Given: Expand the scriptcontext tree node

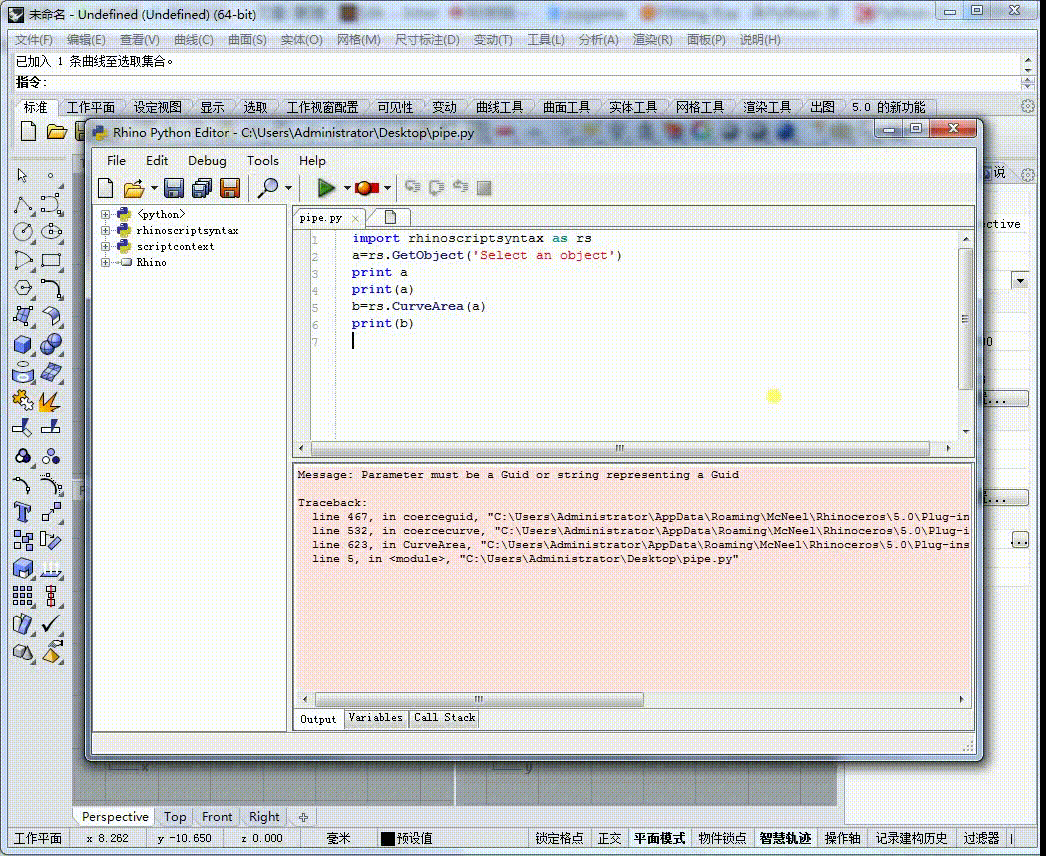Looking at the screenshot, I should 105,246.
